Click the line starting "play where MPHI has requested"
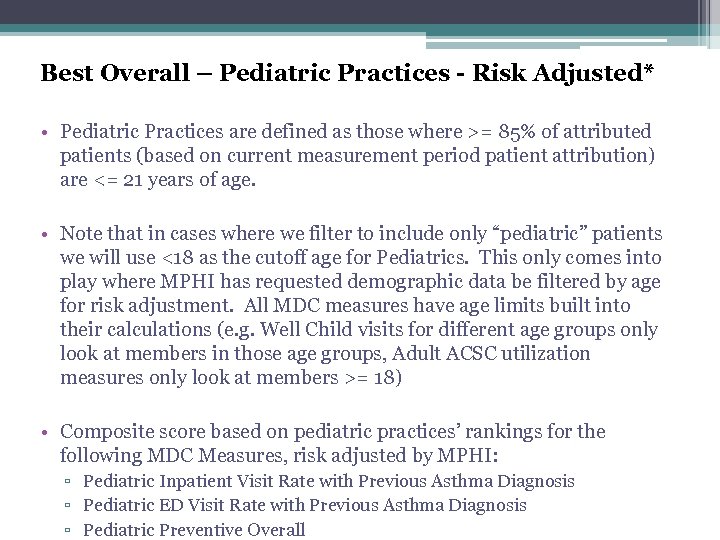This screenshot has width=720, height=540. point(360,281)
